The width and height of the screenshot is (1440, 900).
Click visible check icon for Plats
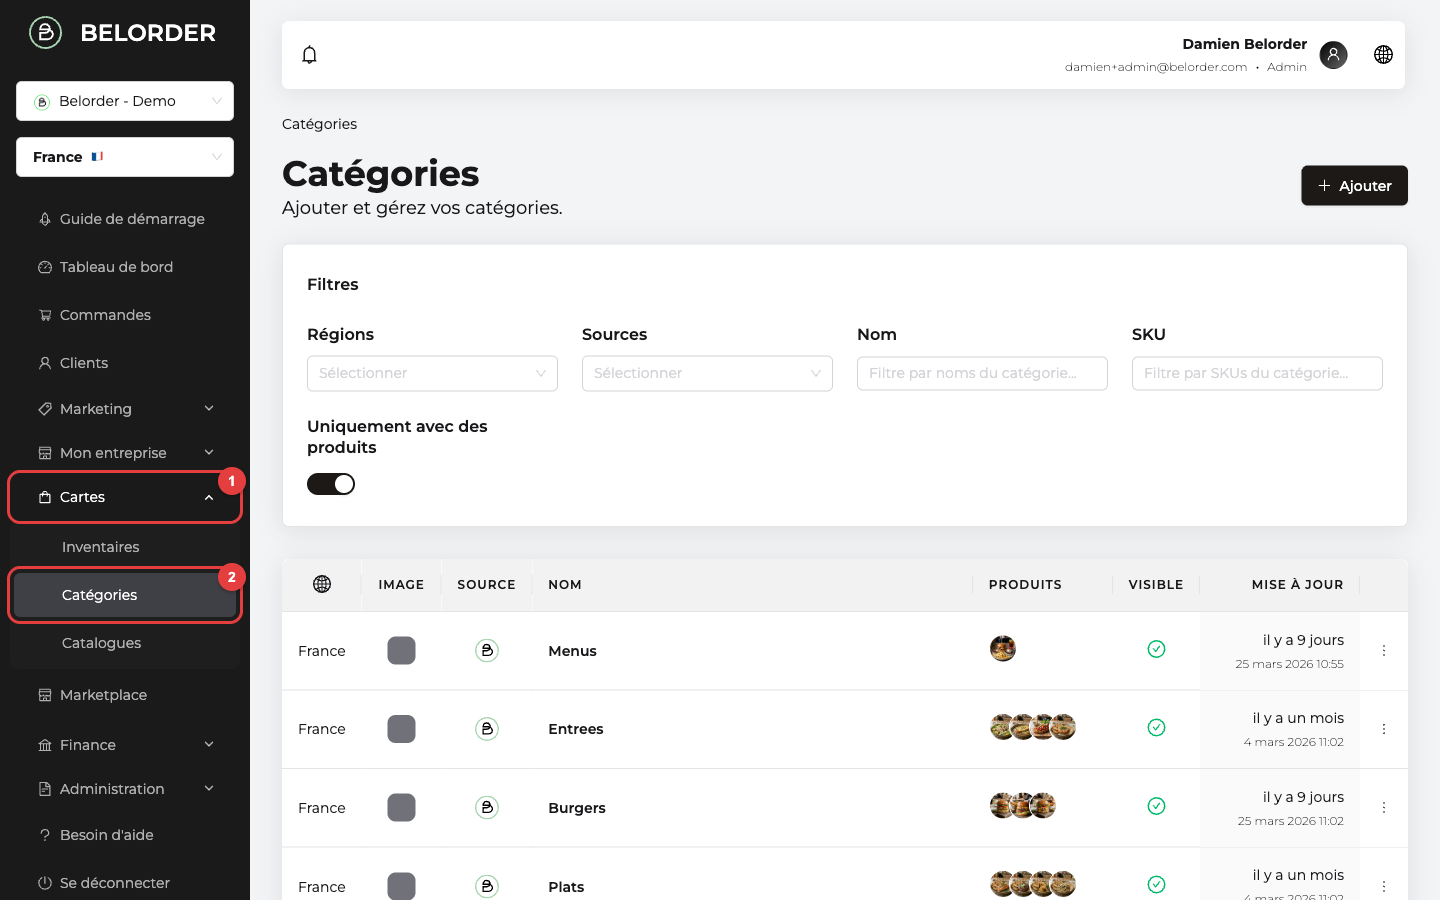pos(1156,884)
